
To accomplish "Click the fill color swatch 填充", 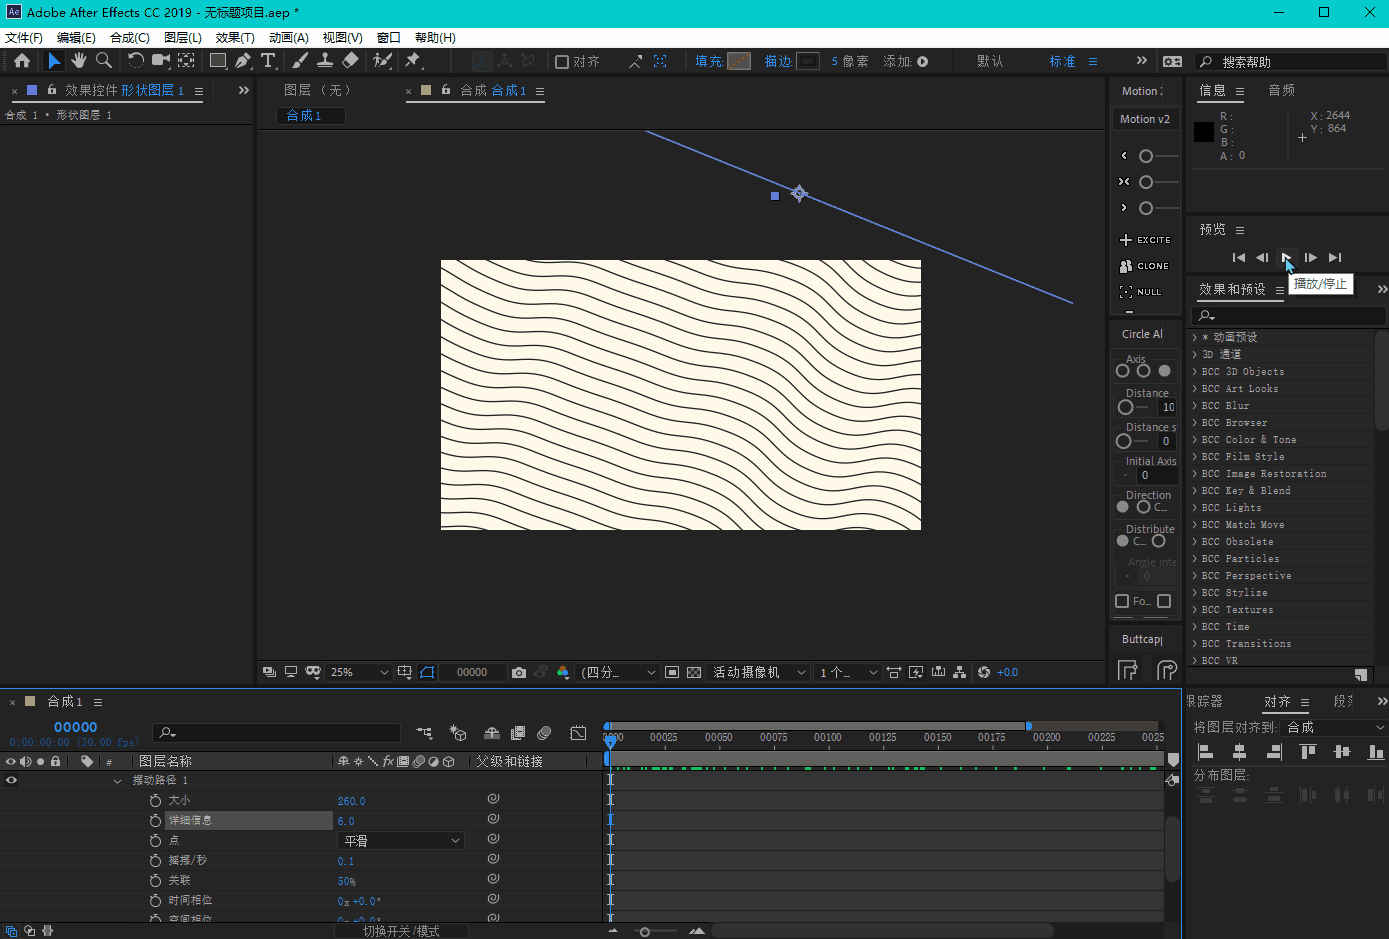I will point(739,61).
